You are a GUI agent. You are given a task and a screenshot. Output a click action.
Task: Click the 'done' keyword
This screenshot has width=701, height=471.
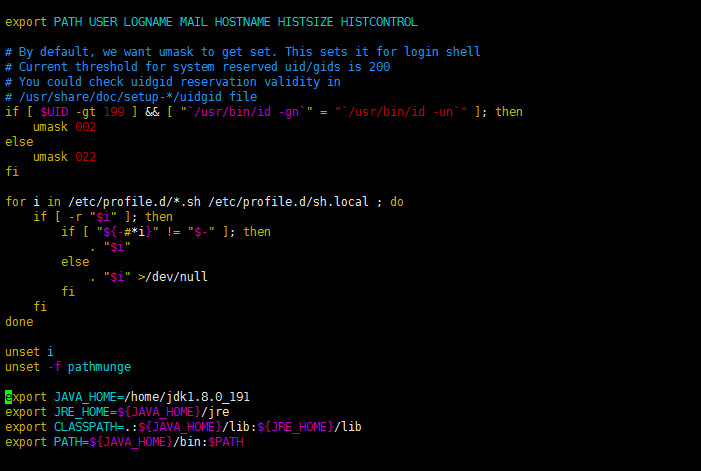pos(19,322)
